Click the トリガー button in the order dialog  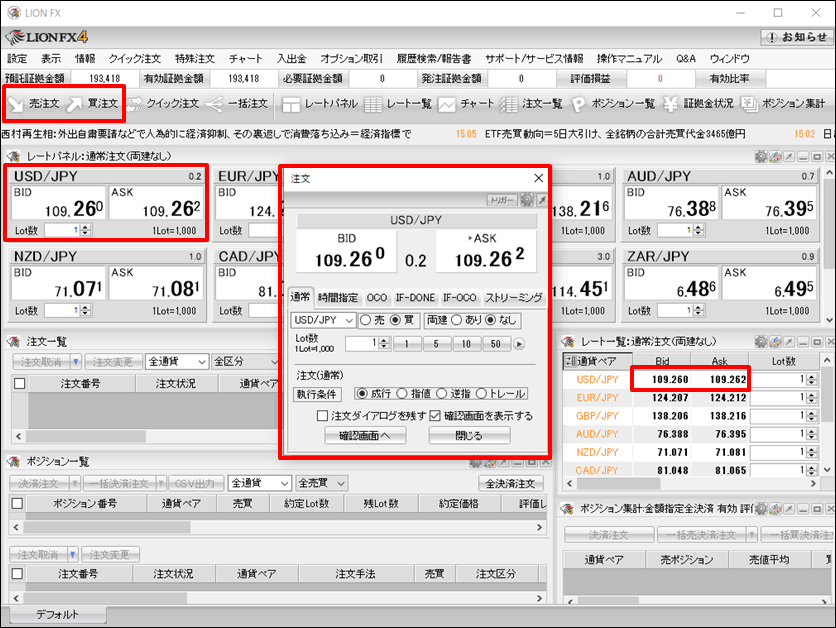click(502, 200)
